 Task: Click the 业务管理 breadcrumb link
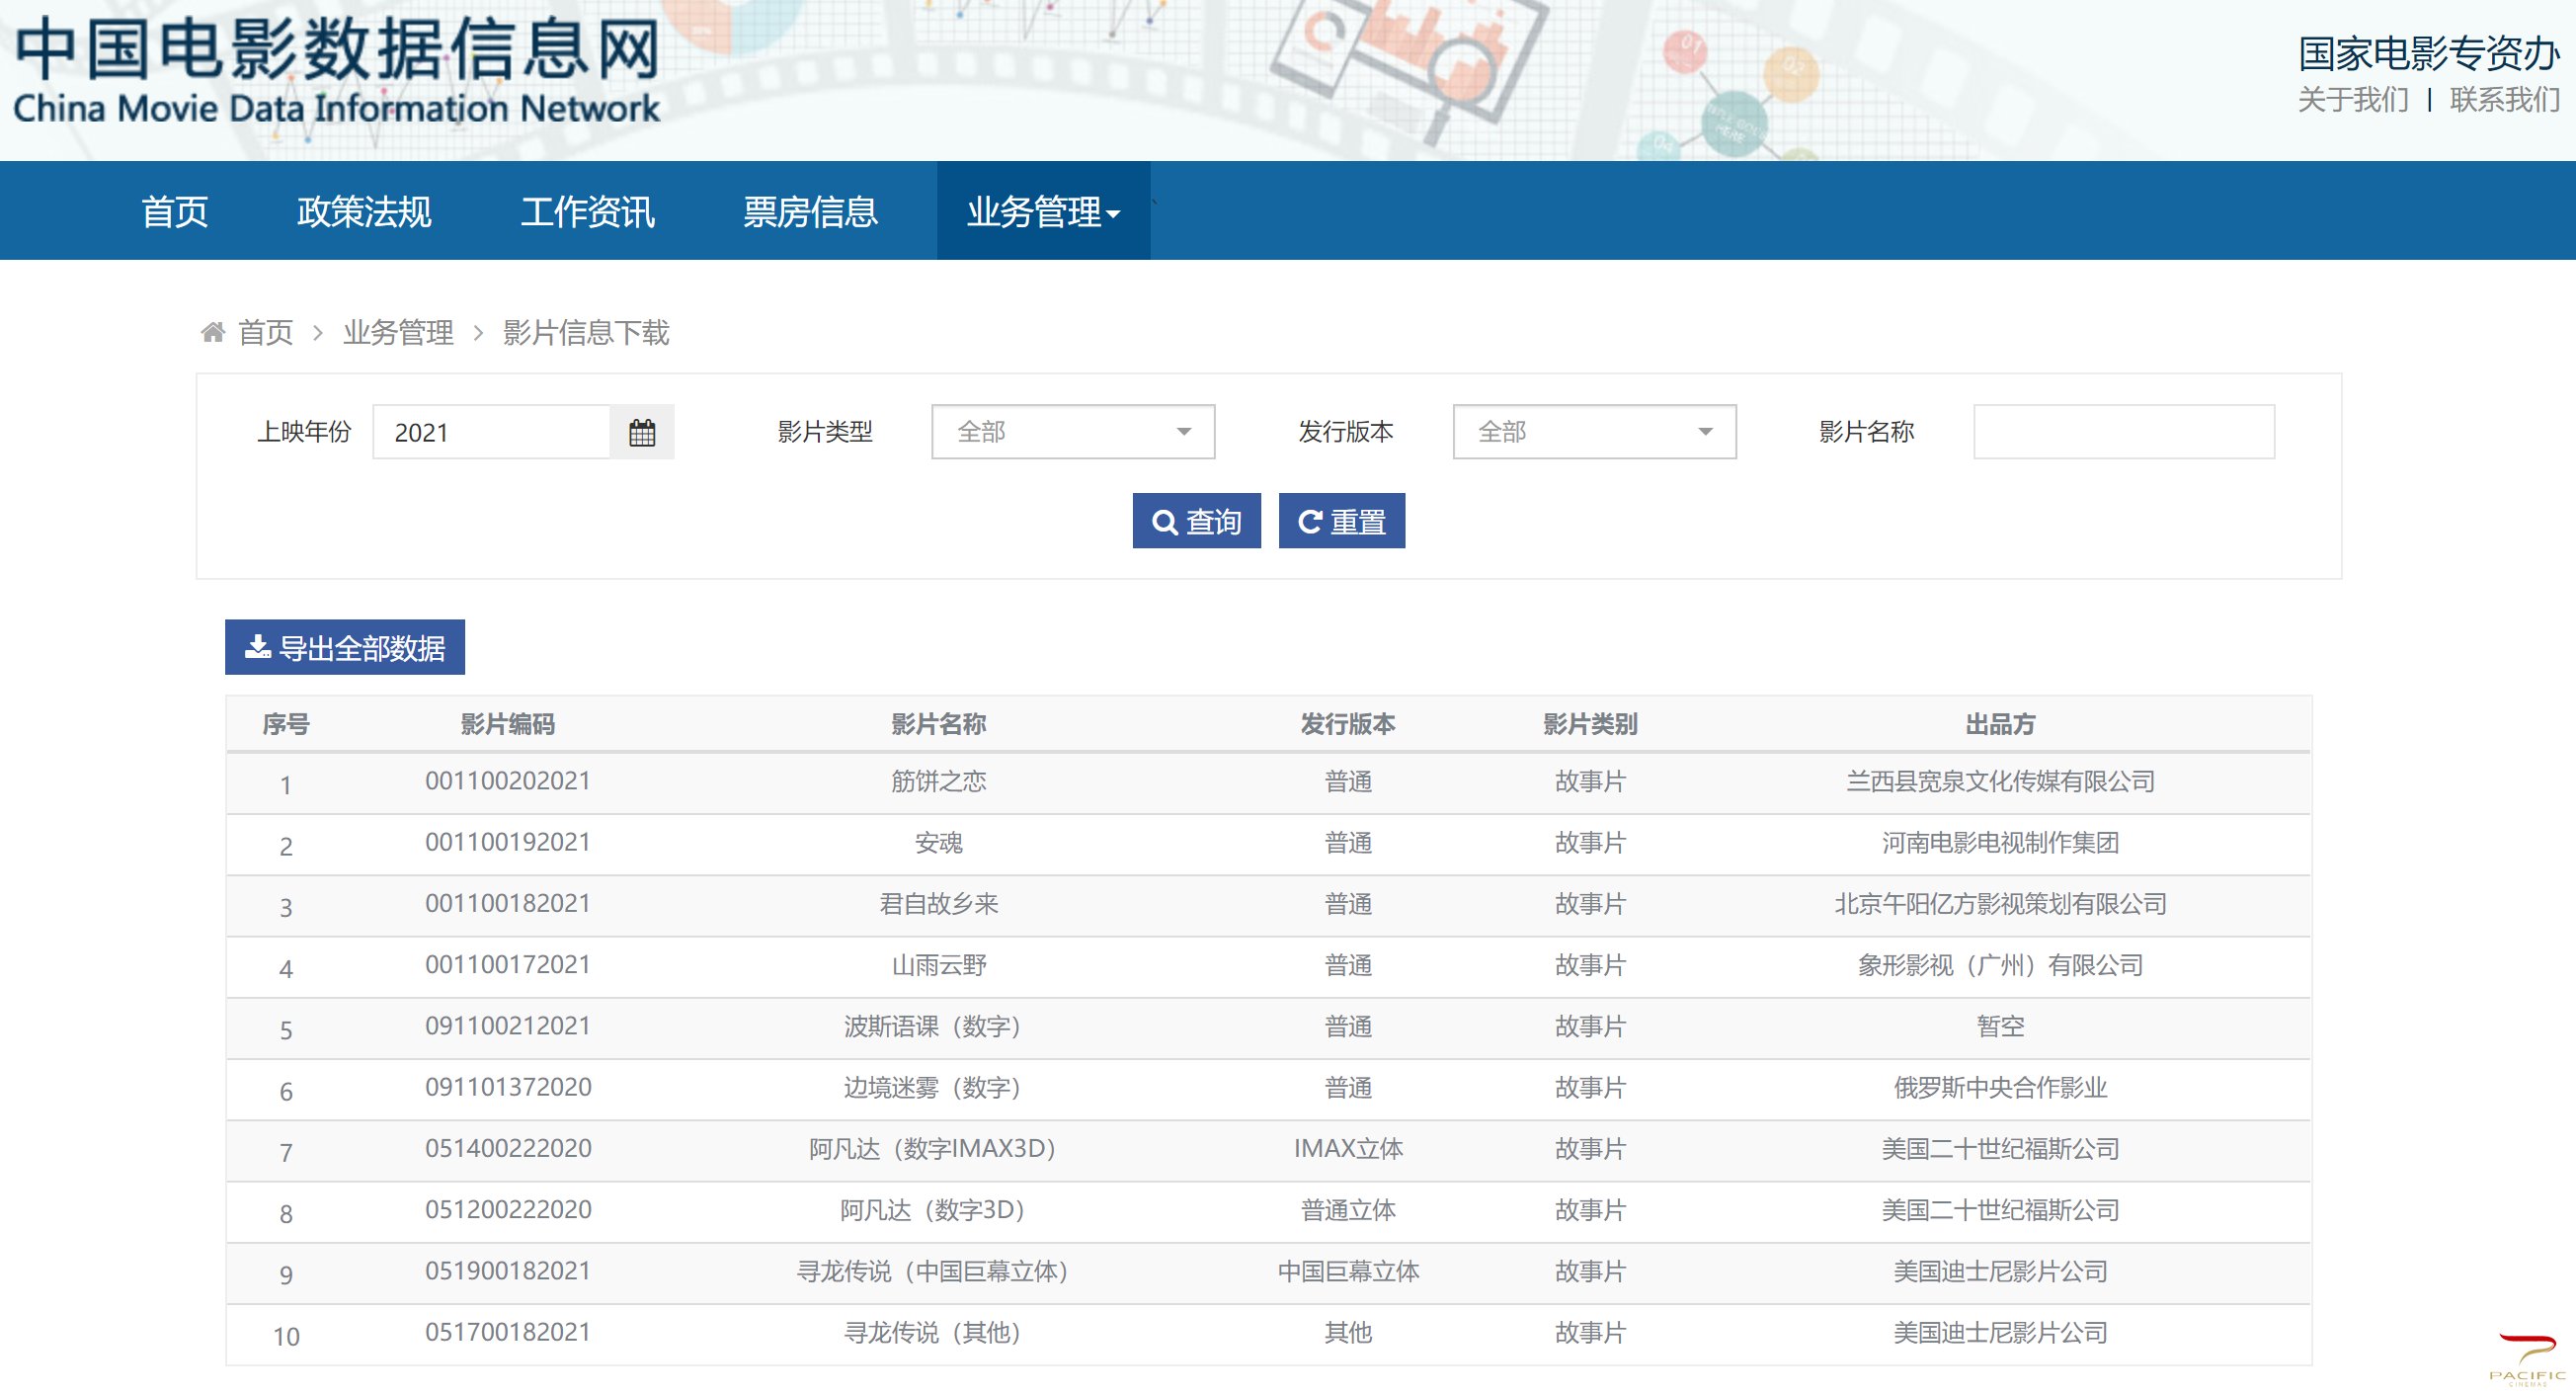398,332
